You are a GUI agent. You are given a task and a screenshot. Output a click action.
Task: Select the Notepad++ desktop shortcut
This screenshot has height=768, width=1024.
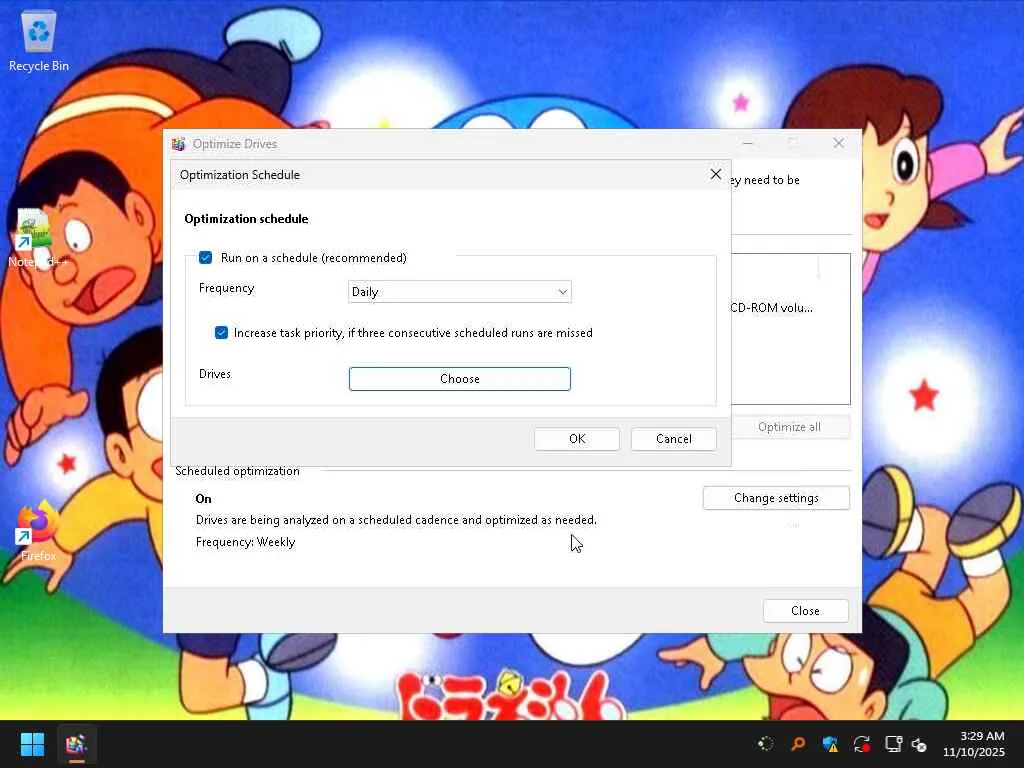(37, 238)
